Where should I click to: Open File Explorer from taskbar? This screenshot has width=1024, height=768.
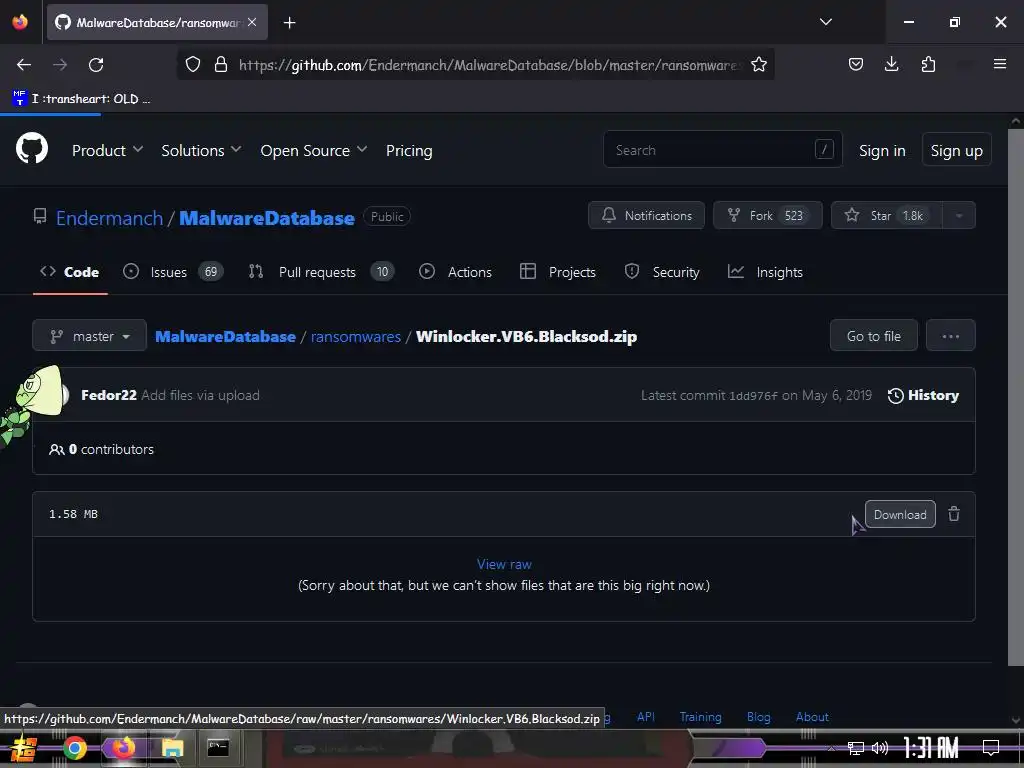click(172, 748)
